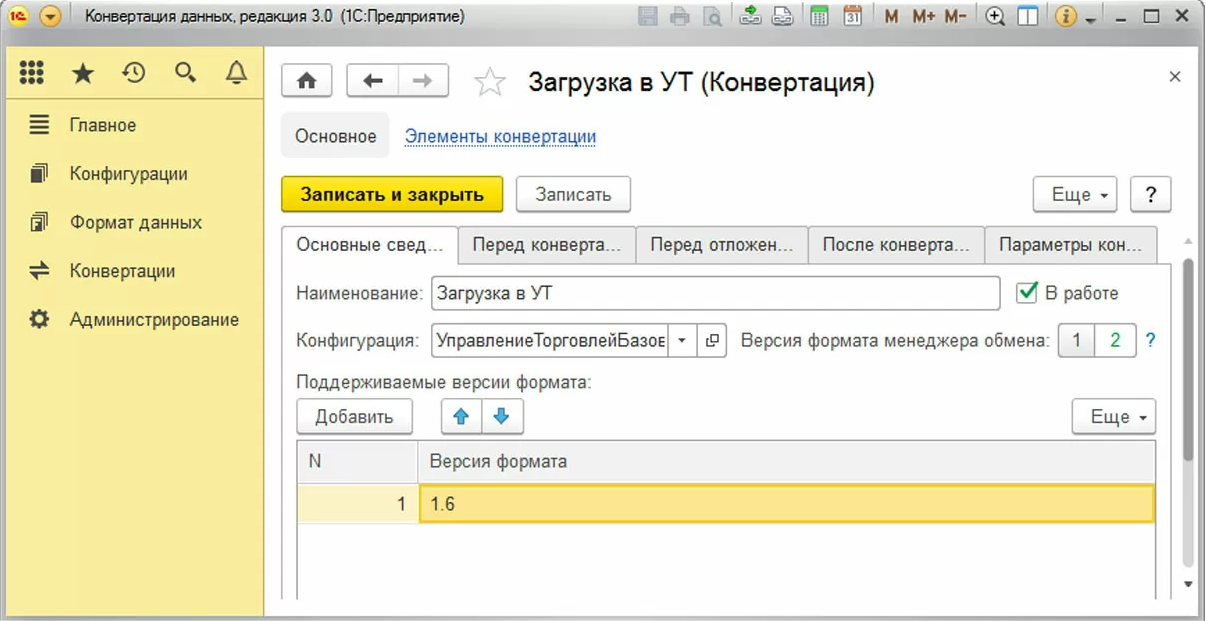Image resolution: width=1206 pixels, height=621 pixels.
Task: Add this form to favorites star
Action: click(490, 82)
